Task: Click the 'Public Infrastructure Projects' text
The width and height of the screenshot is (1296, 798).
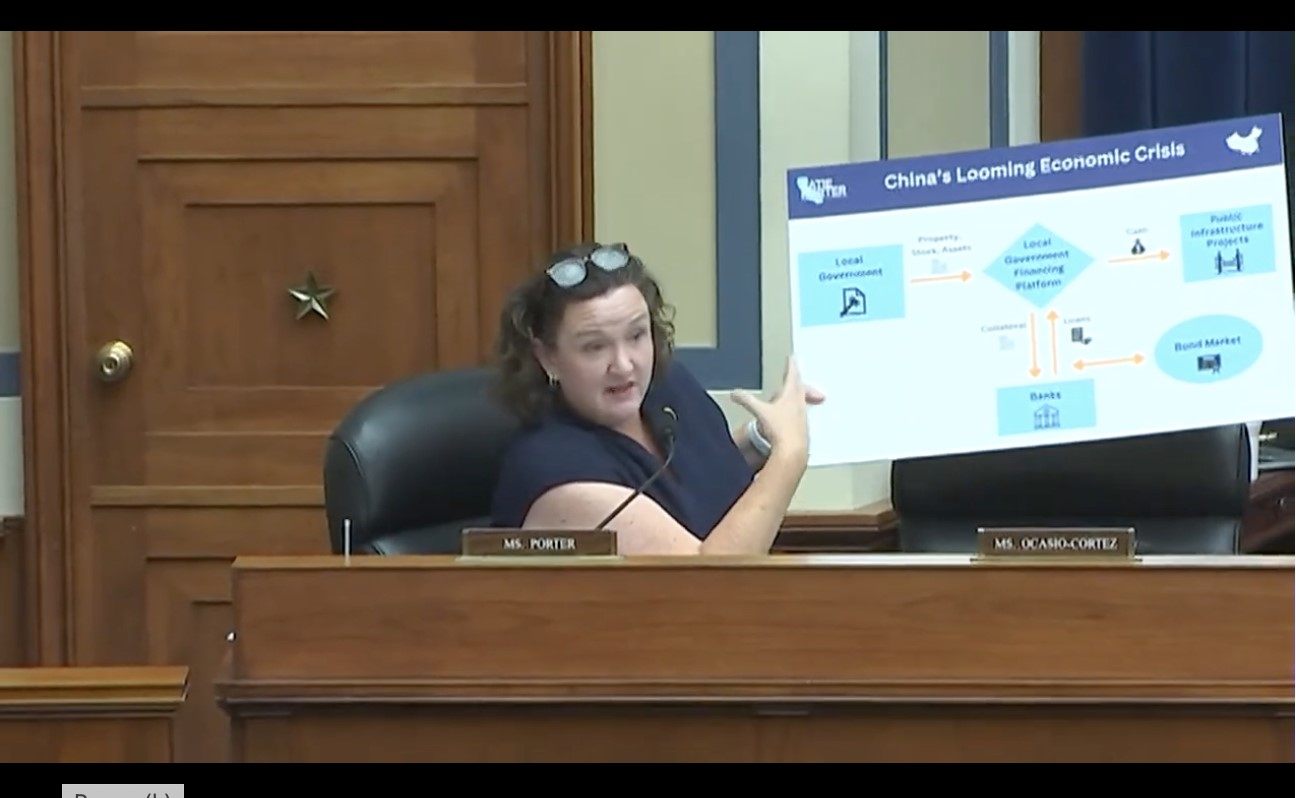Action: click(x=1226, y=228)
